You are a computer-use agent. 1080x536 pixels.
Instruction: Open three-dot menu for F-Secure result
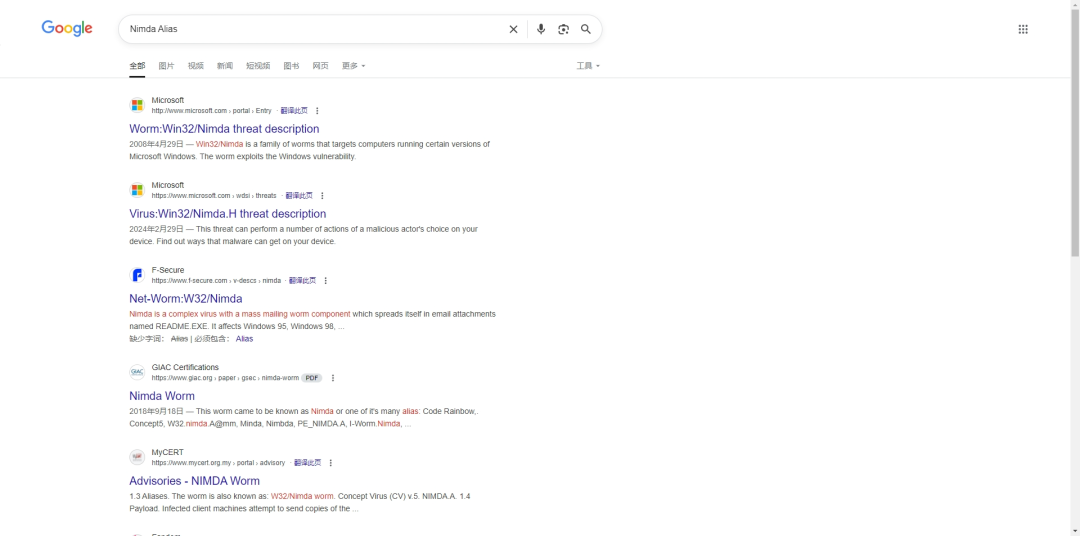326,280
